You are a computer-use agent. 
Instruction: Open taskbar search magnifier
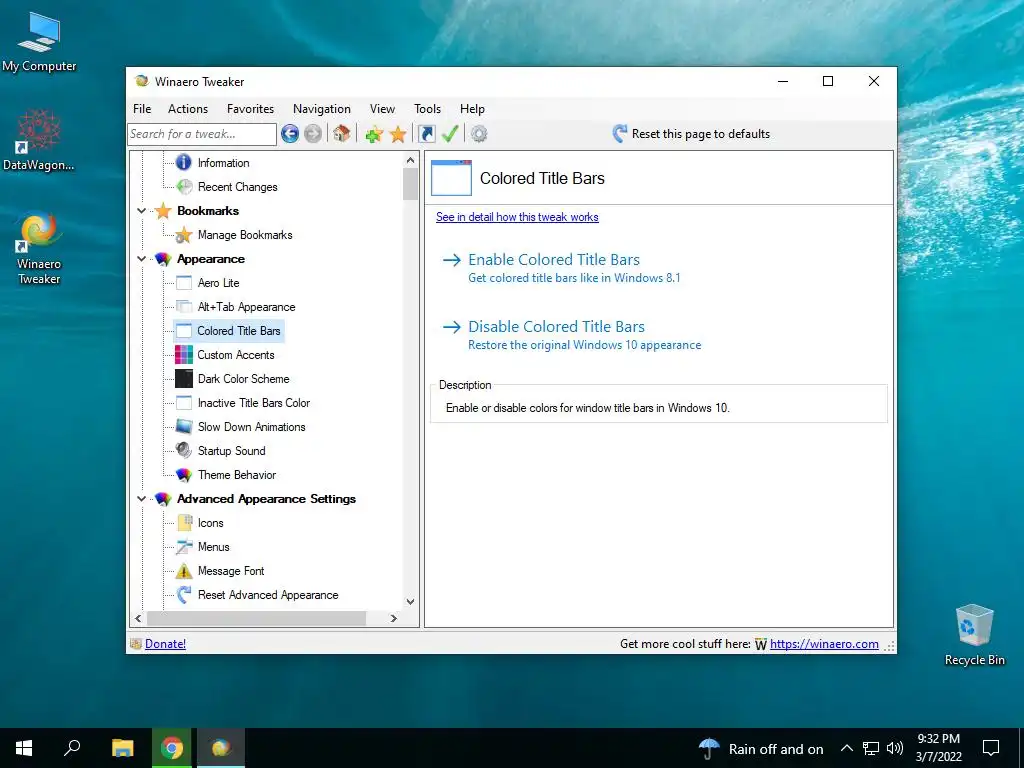click(x=72, y=748)
